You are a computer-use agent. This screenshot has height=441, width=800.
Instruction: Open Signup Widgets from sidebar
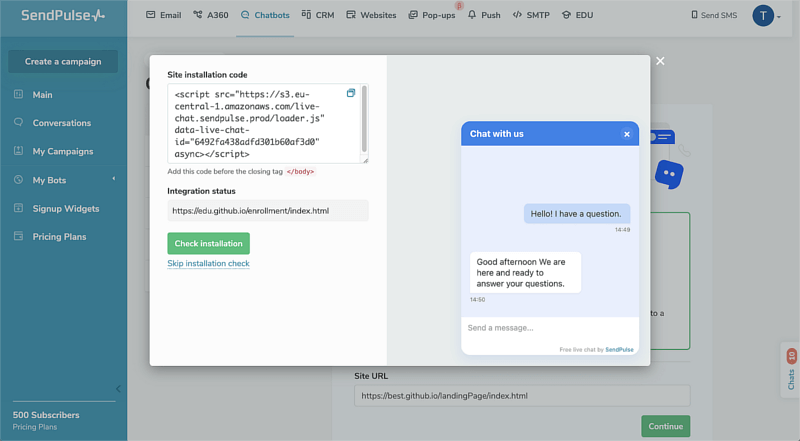[x=65, y=208]
